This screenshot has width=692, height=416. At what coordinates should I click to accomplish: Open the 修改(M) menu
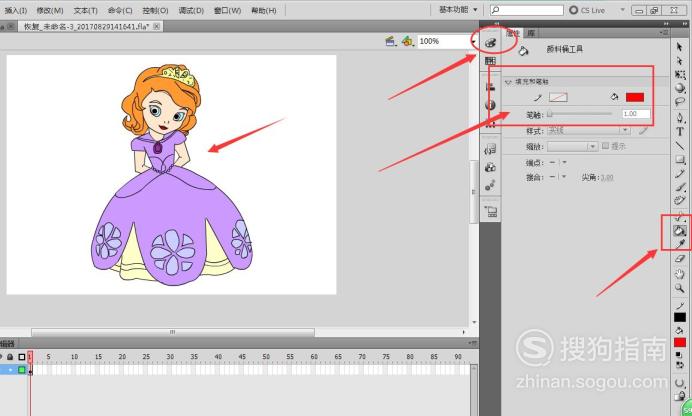point(50,10)
